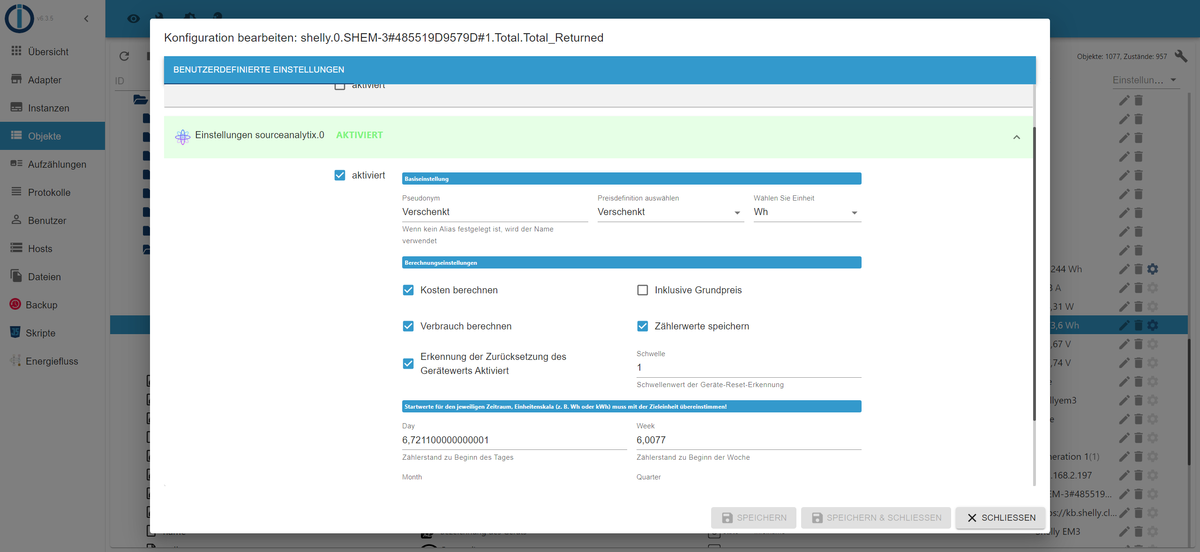
Task: Click the 'BENUTZERDEFINIERTE EINSTELLUNGEN' tab header
Action: pyautogui.click(x=259, y=70)
